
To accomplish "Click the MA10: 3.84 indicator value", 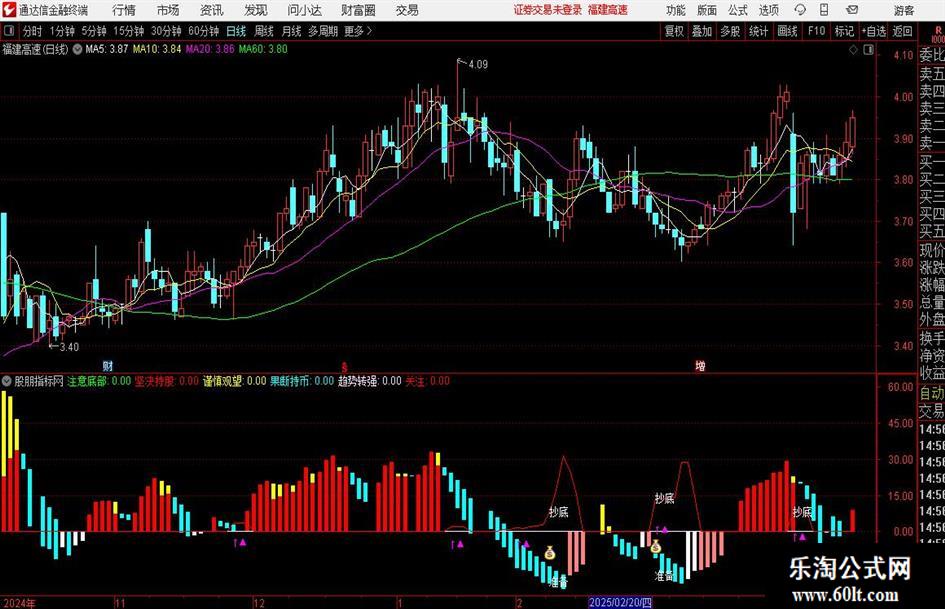I will 157,49.
